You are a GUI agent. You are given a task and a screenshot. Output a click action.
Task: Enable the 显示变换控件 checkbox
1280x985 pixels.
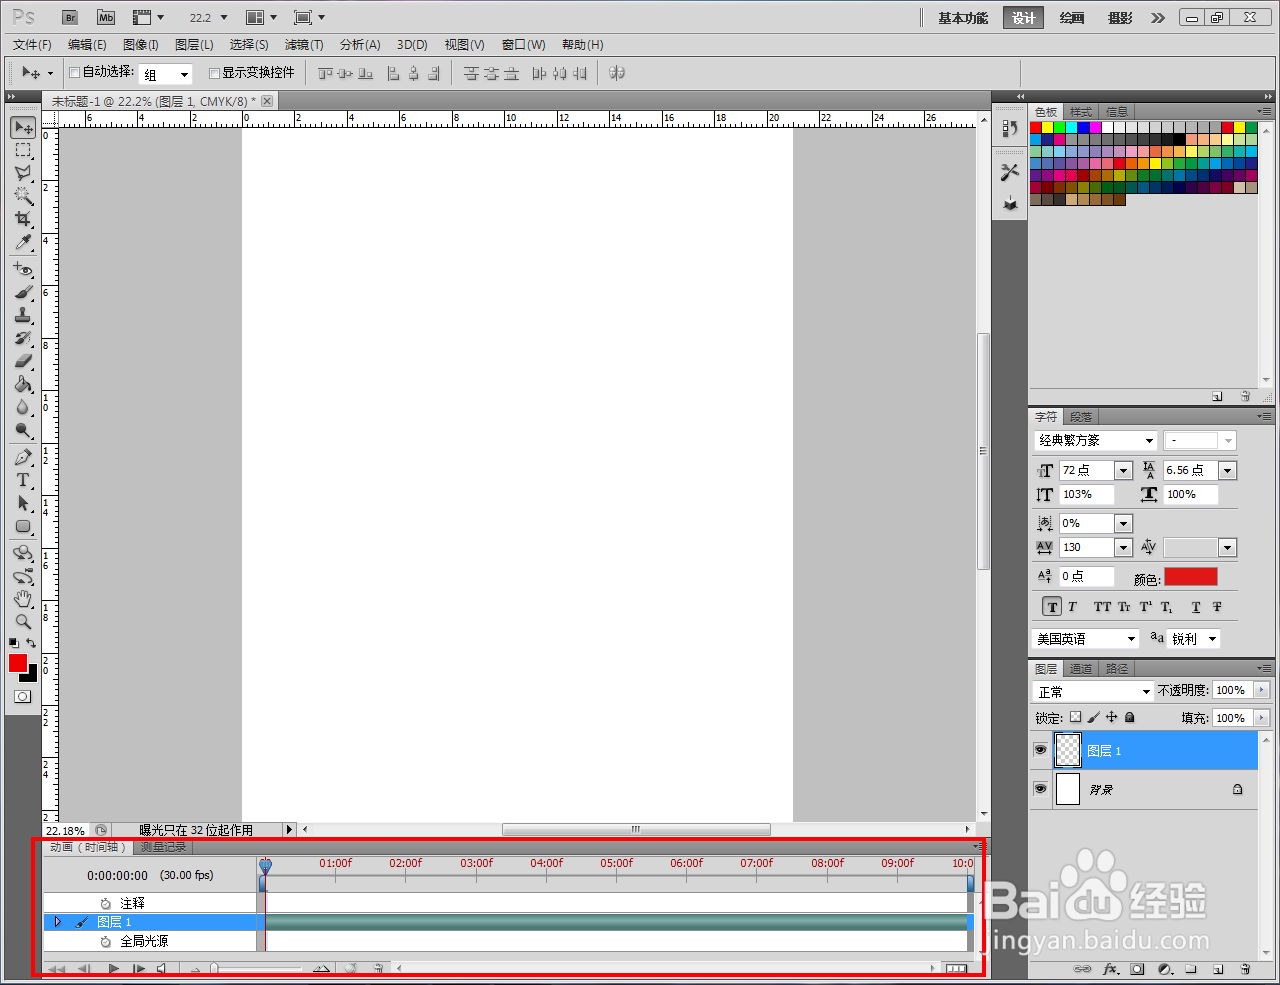(214, 73)
